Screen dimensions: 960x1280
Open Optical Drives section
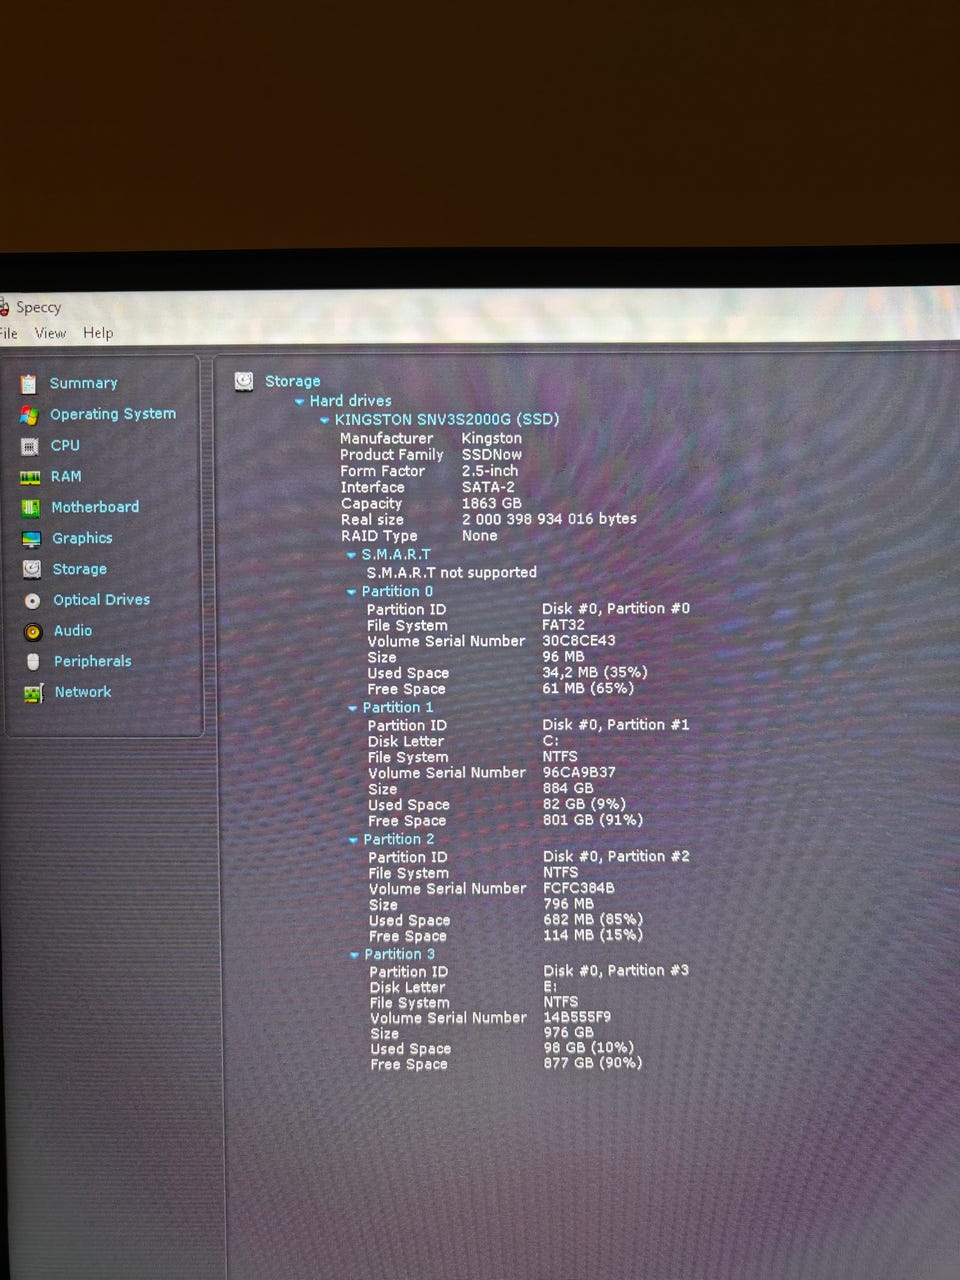point(101,600)
